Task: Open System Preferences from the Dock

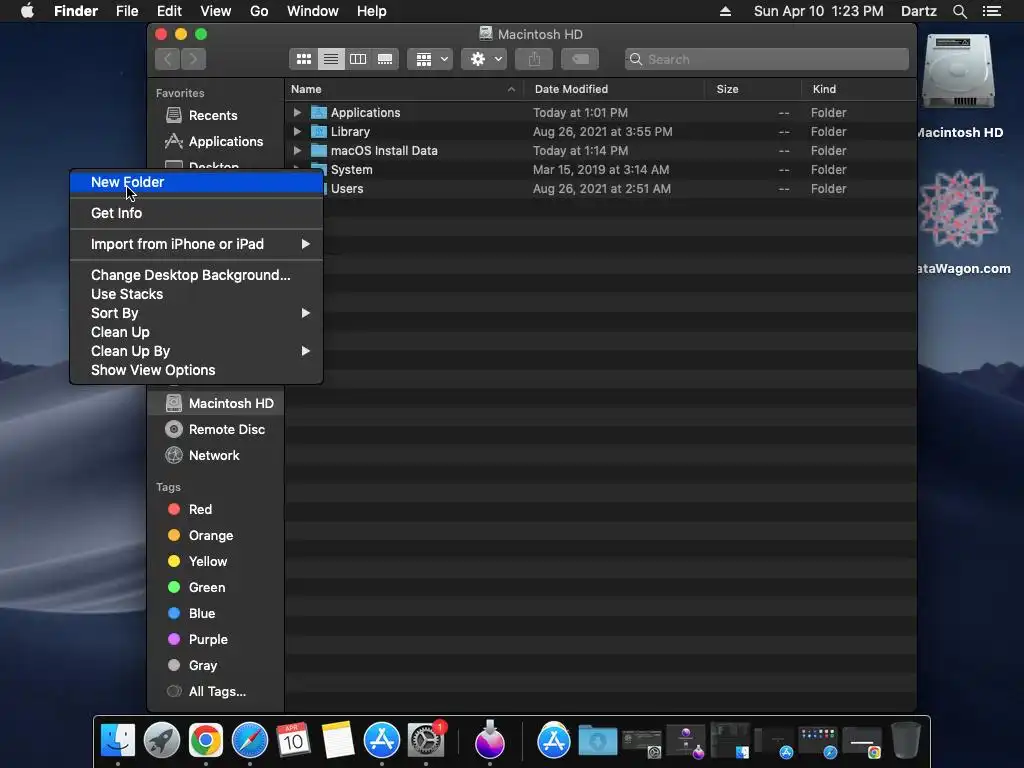Action: coord(426,741)
